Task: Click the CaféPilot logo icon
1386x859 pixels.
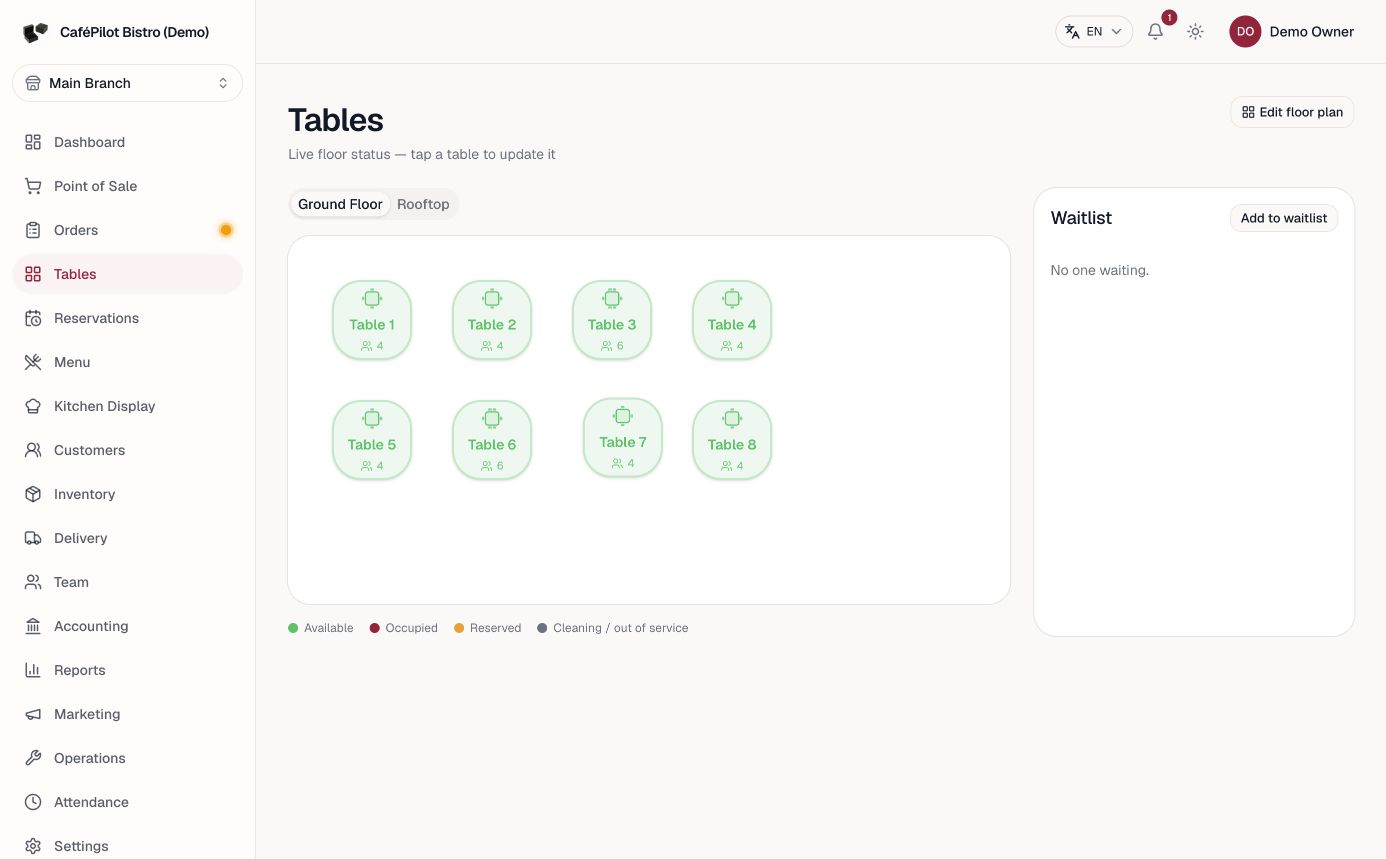Action: 35,32
